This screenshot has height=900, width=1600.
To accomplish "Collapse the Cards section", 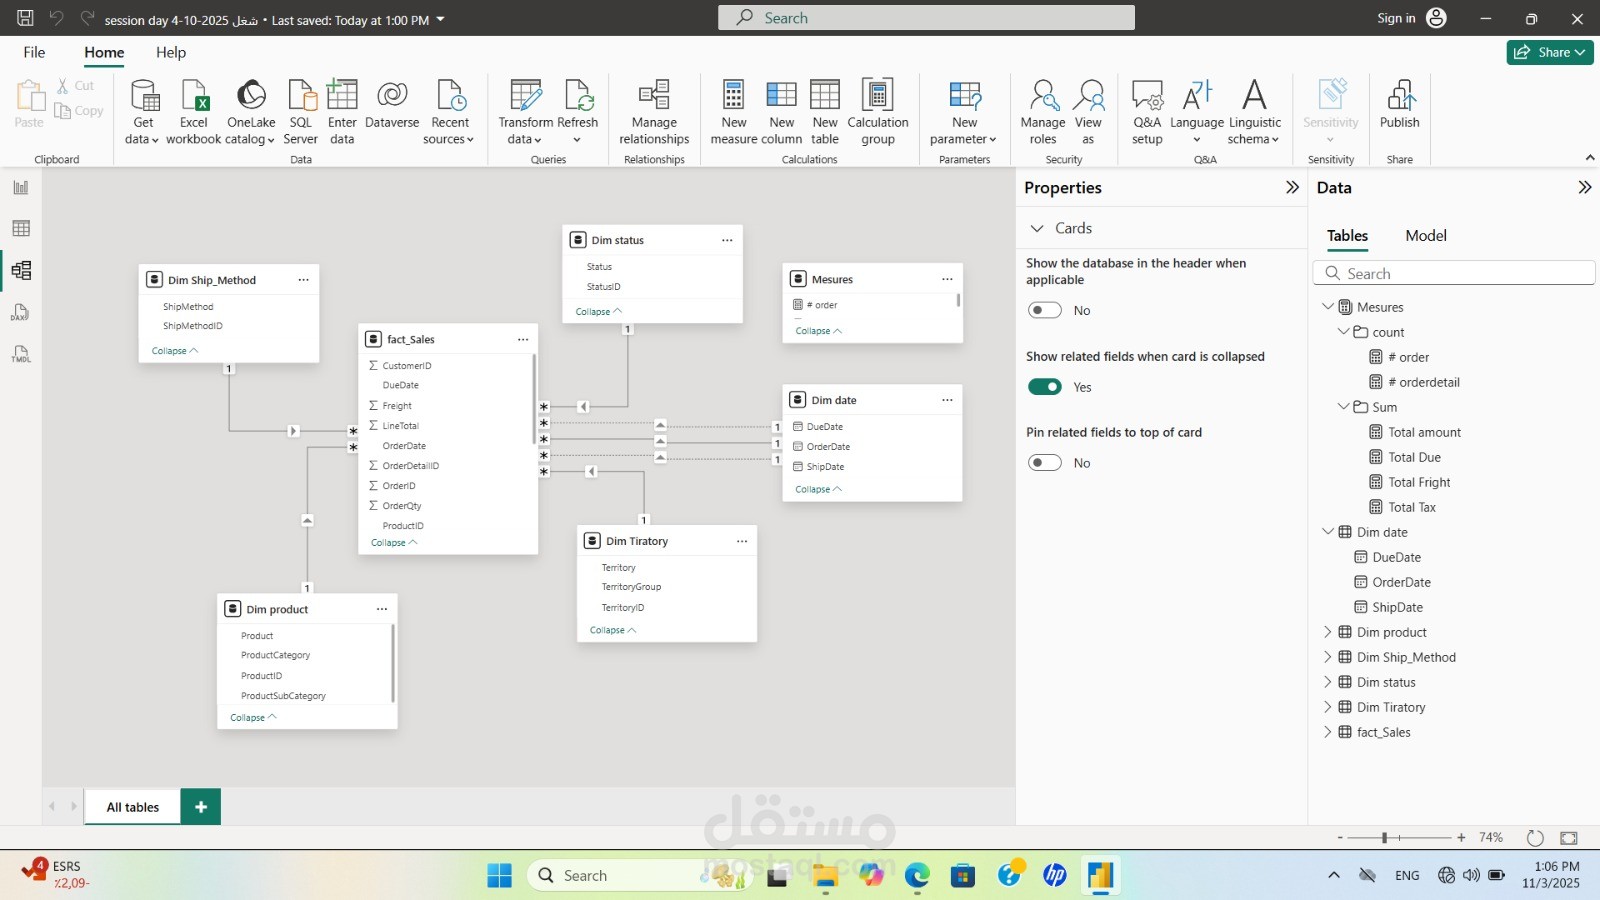I will point(1037,228).
